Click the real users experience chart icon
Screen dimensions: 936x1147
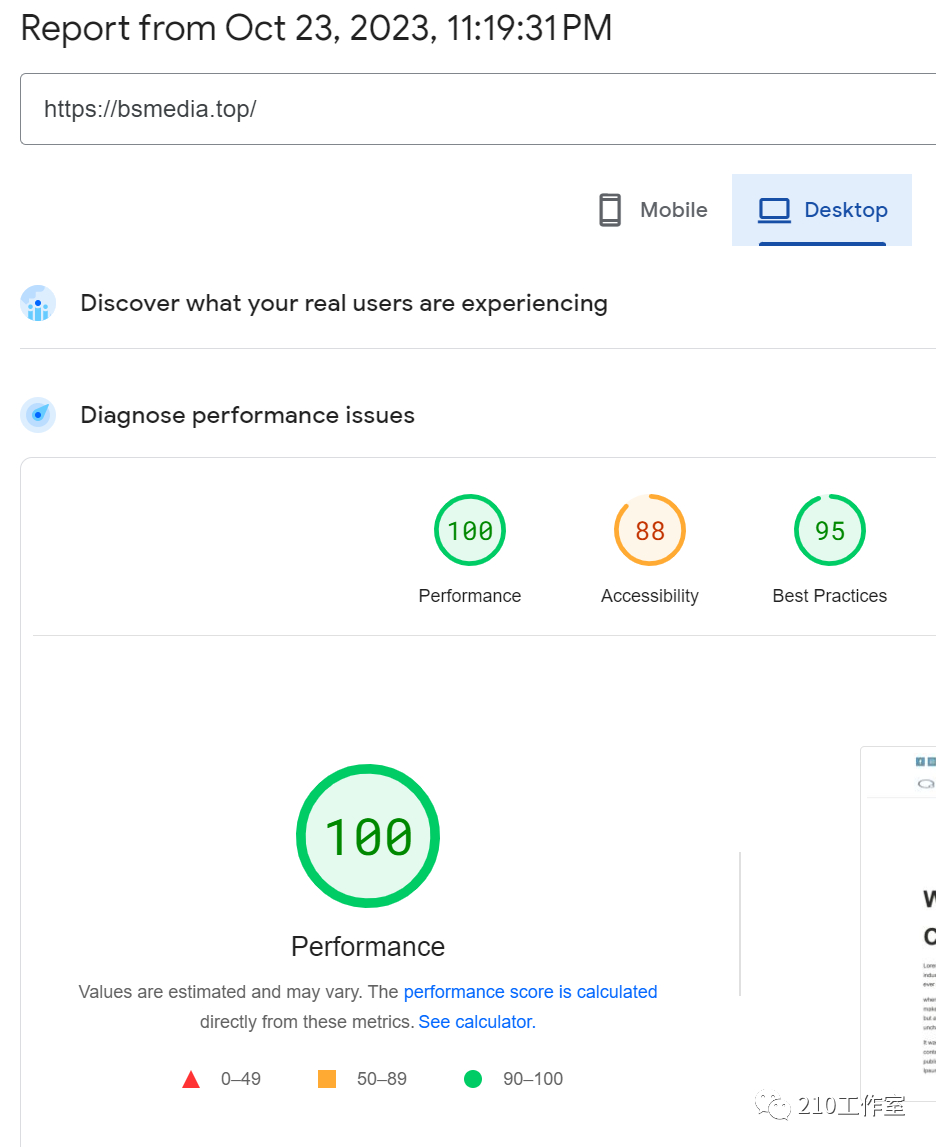[38, 303]
